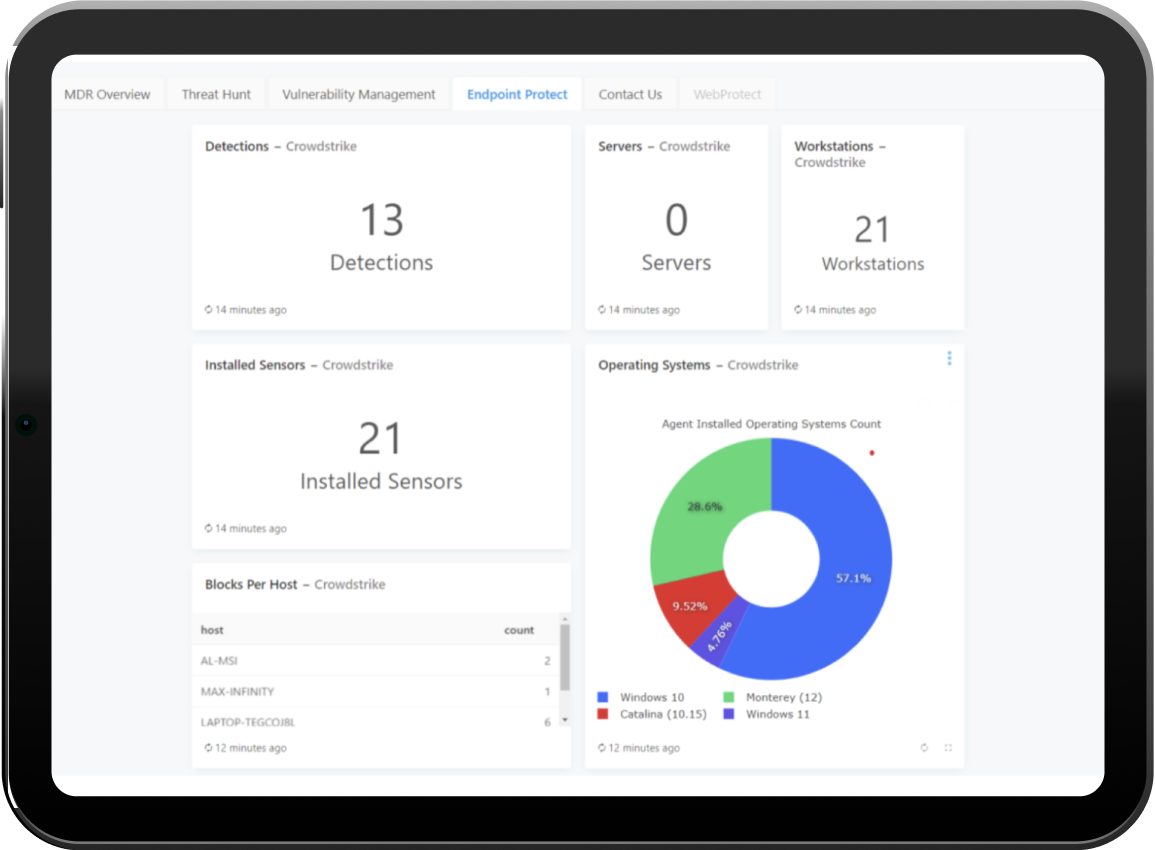Open the MDR Overview tab
This screenshot has width=1155, height=850.
[107, 94]
